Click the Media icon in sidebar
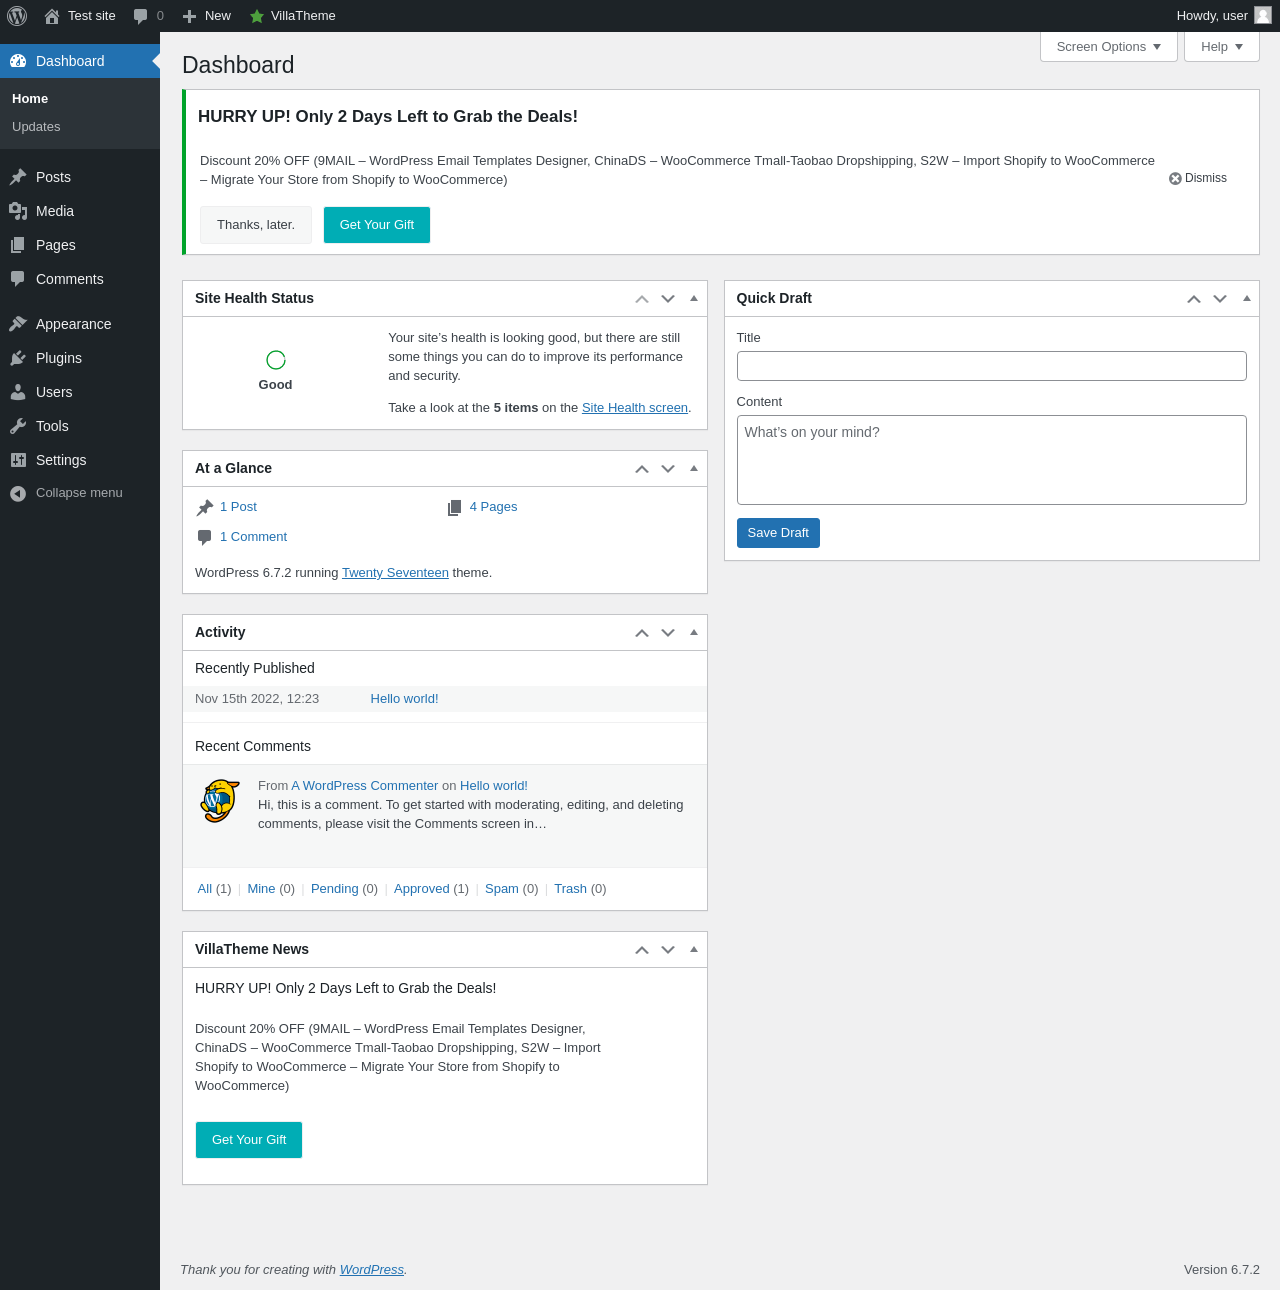Screen dimensions: 1280x1290 (18, 211)
